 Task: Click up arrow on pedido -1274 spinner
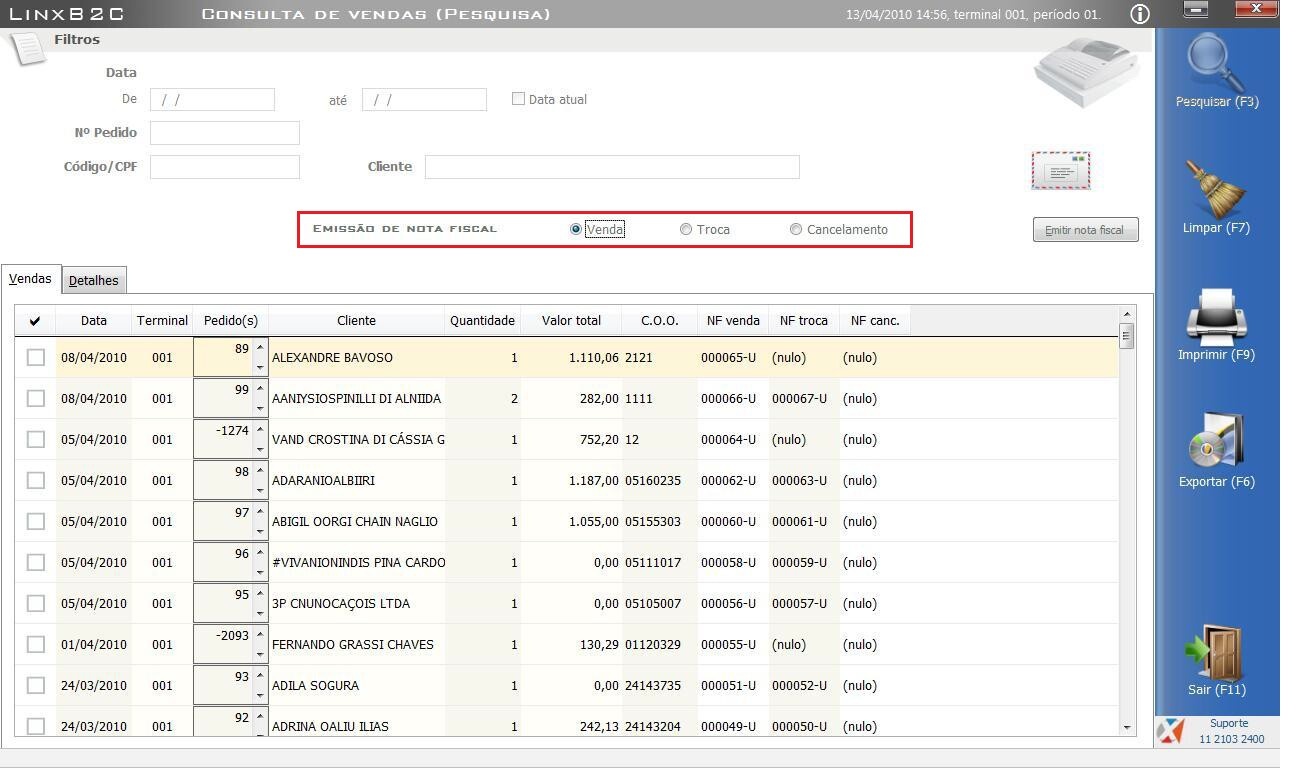click(x=260, y=430)
